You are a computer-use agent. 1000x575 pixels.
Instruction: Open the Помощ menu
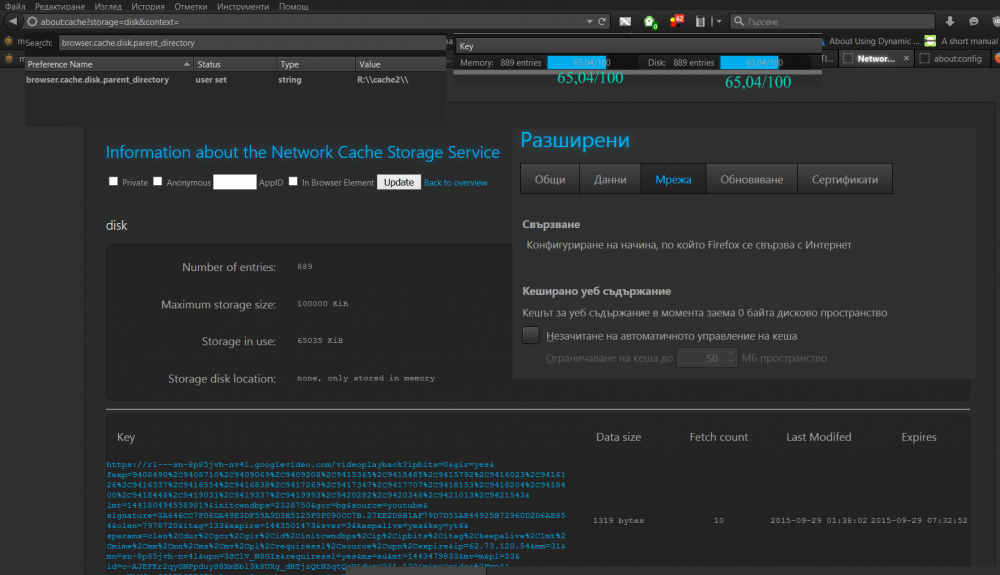point(293,6)
